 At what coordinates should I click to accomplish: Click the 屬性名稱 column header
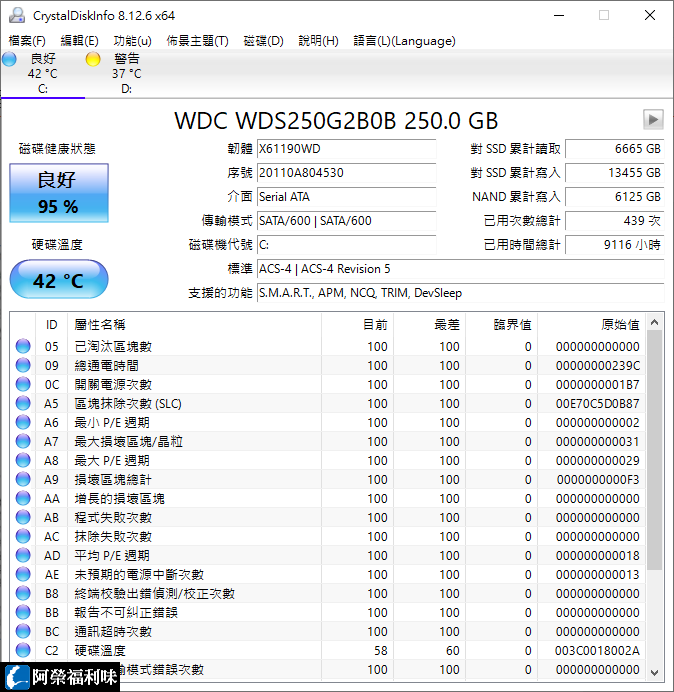click(x=195, y=325)
